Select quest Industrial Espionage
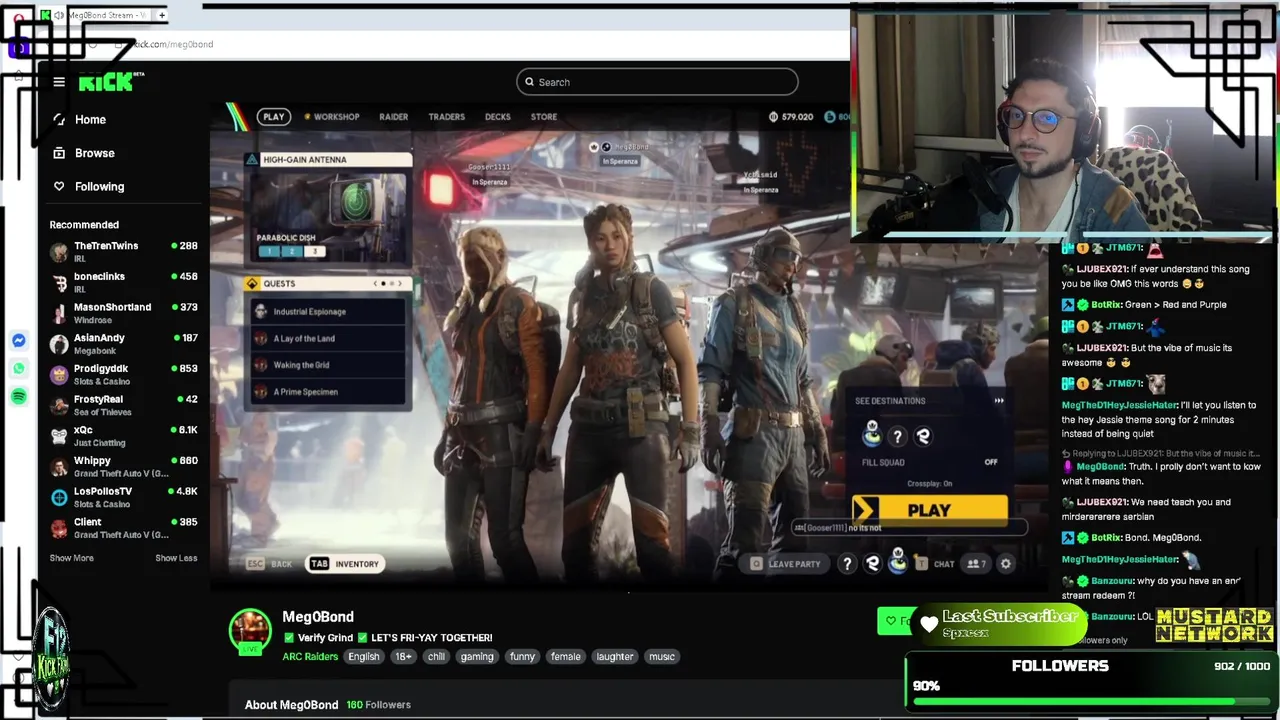Viewport: 1280px width, 720px height. 329,312
